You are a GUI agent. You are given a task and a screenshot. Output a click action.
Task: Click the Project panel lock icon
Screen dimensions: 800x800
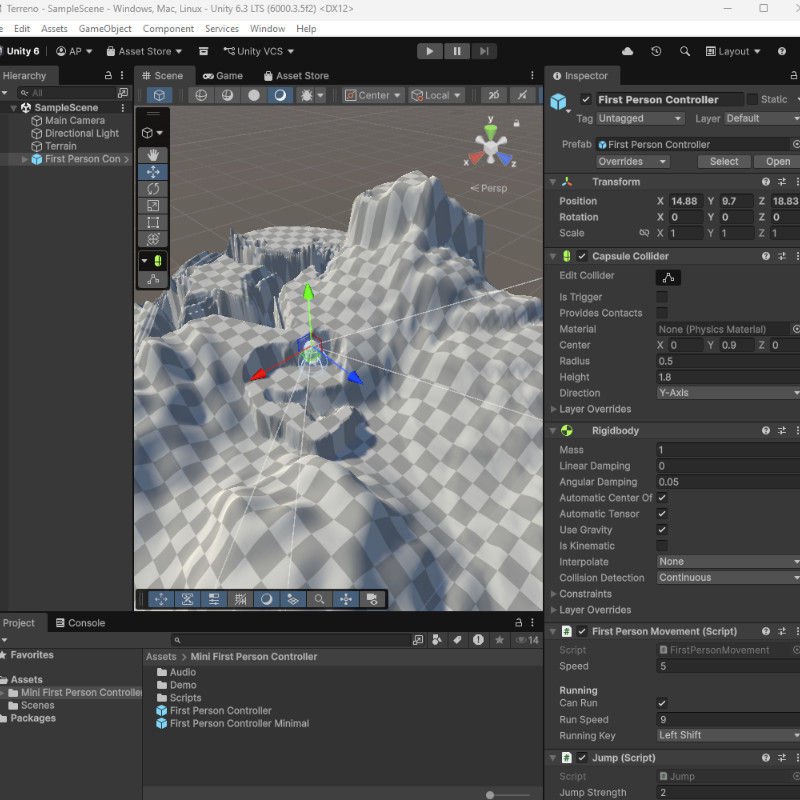518,622
